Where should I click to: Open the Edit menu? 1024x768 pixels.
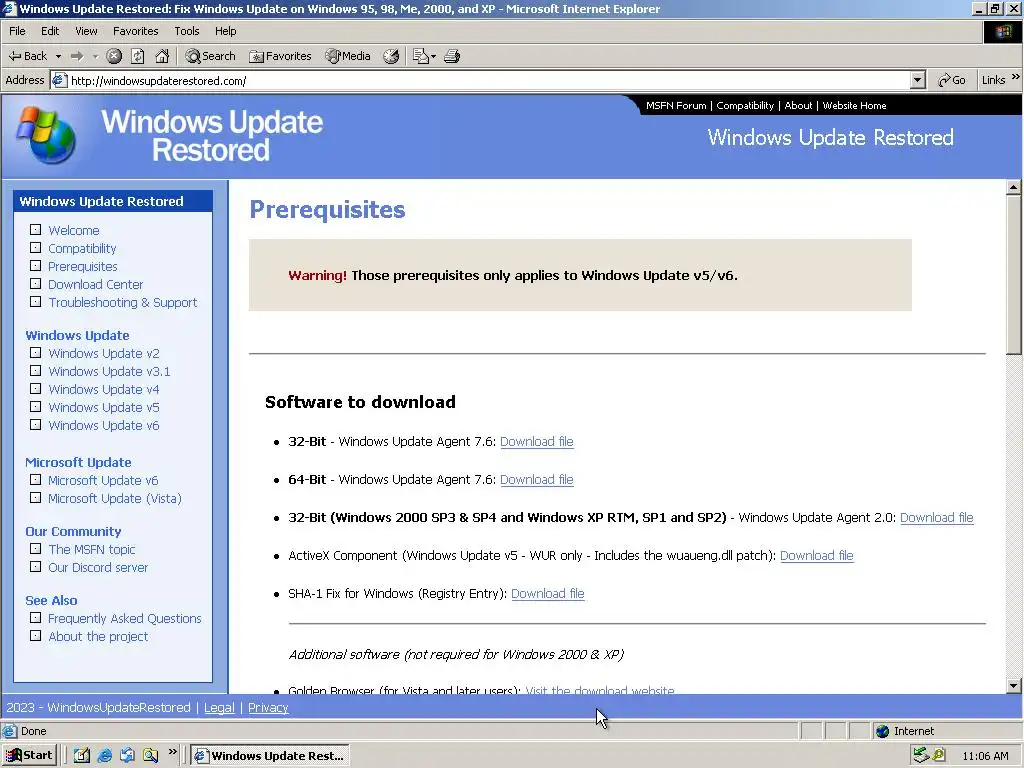pos(50,31)
